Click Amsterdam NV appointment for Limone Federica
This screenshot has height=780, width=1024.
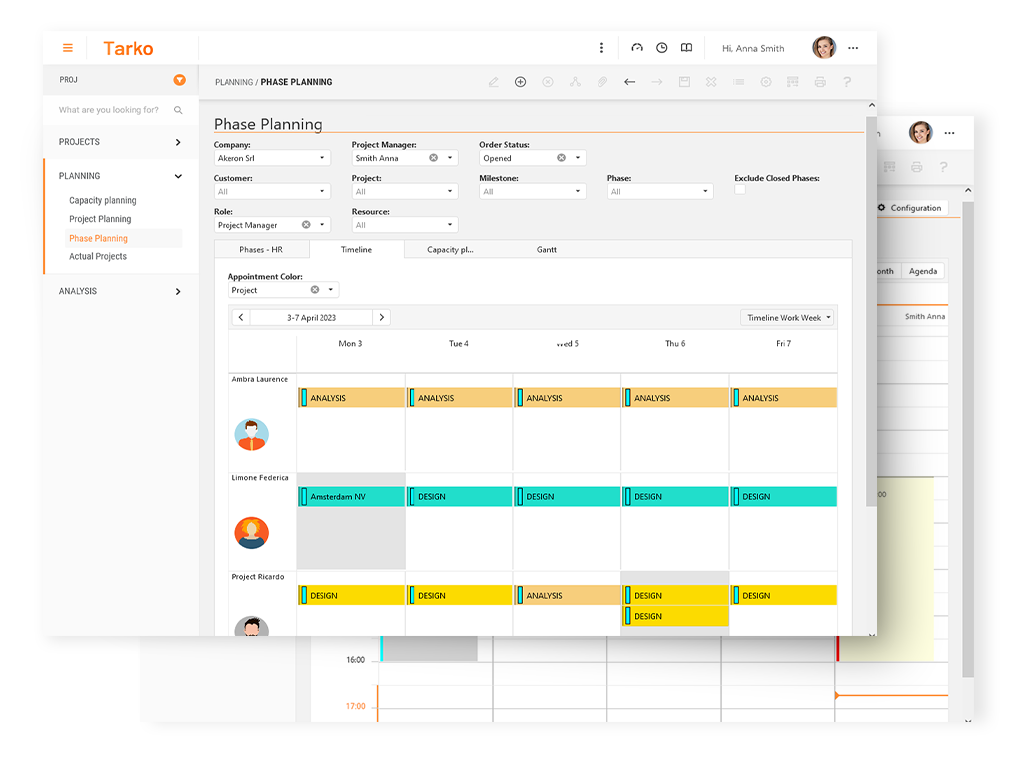351,496
